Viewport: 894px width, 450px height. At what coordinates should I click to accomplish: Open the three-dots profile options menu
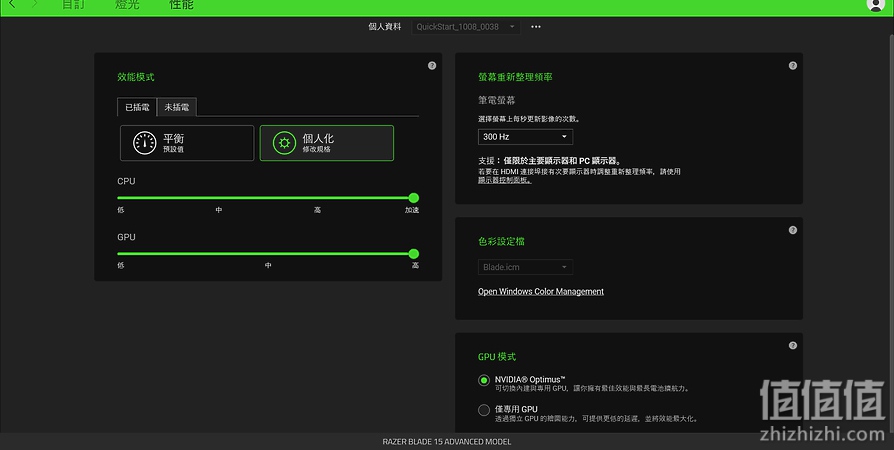[x=536, y=27]
